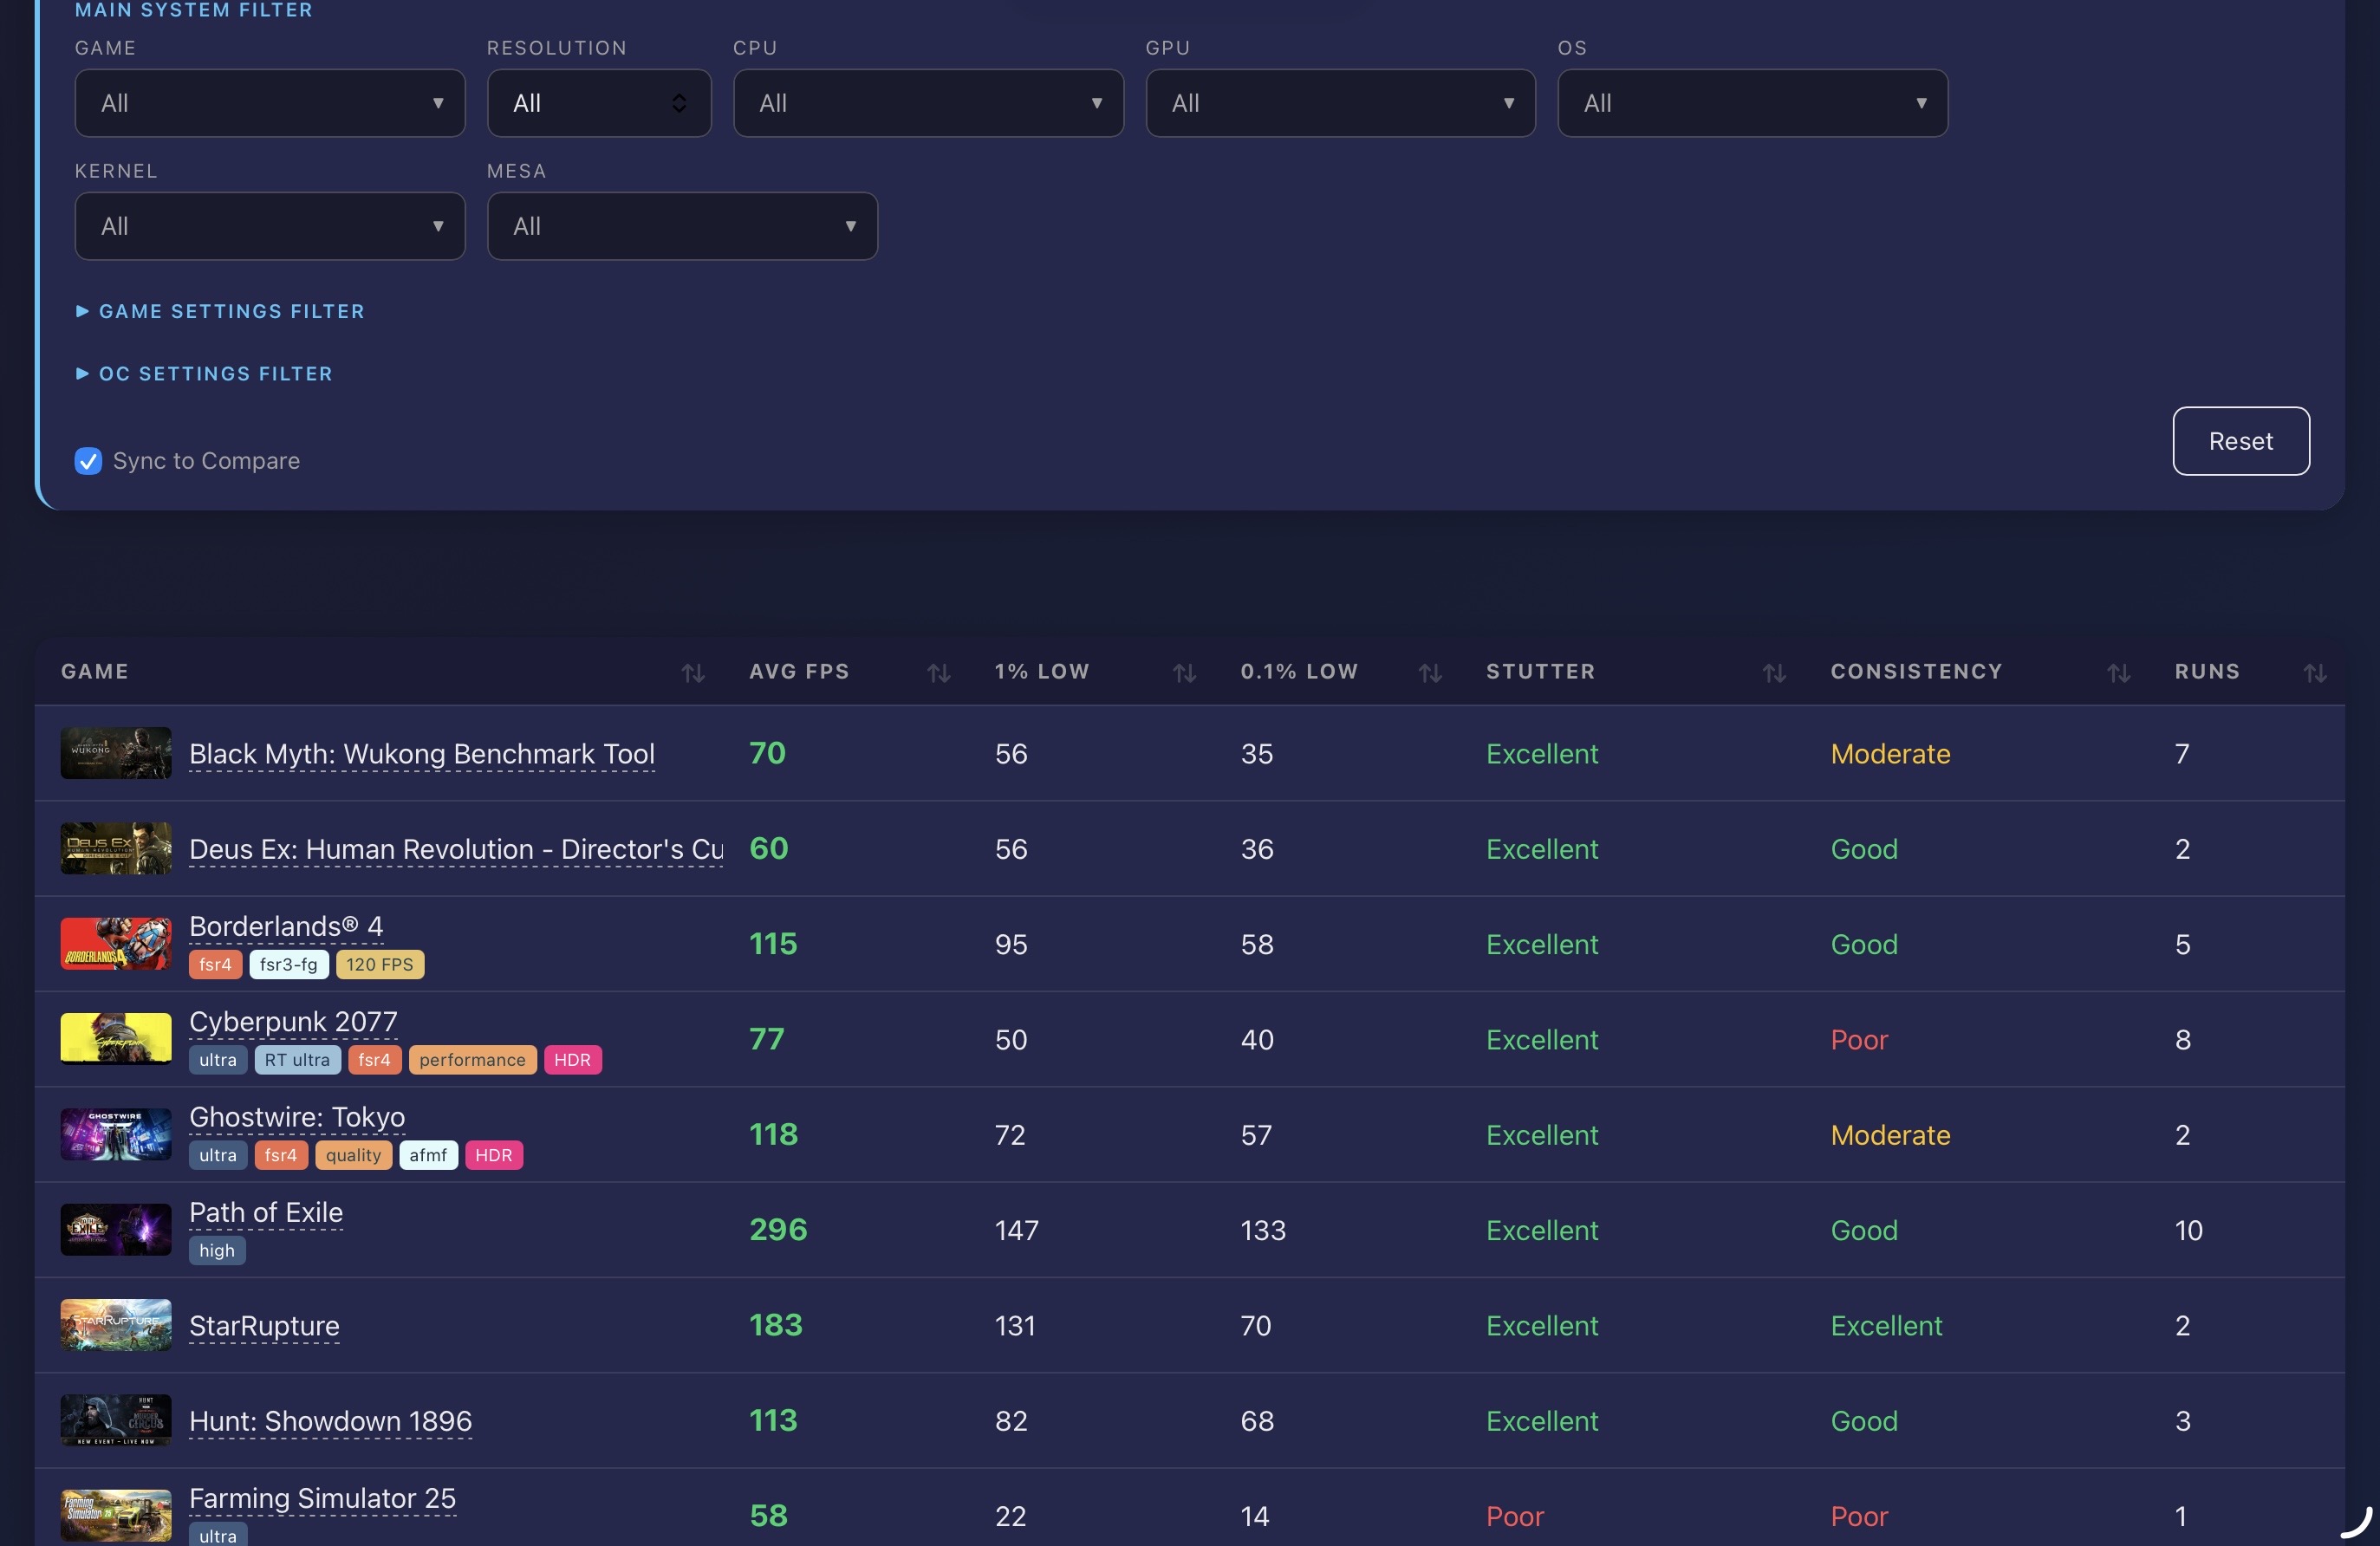Screen dimensions: 2380x1546
Task: Sort by 0.1% LOW arrows icon
Action: [1430, 673]
